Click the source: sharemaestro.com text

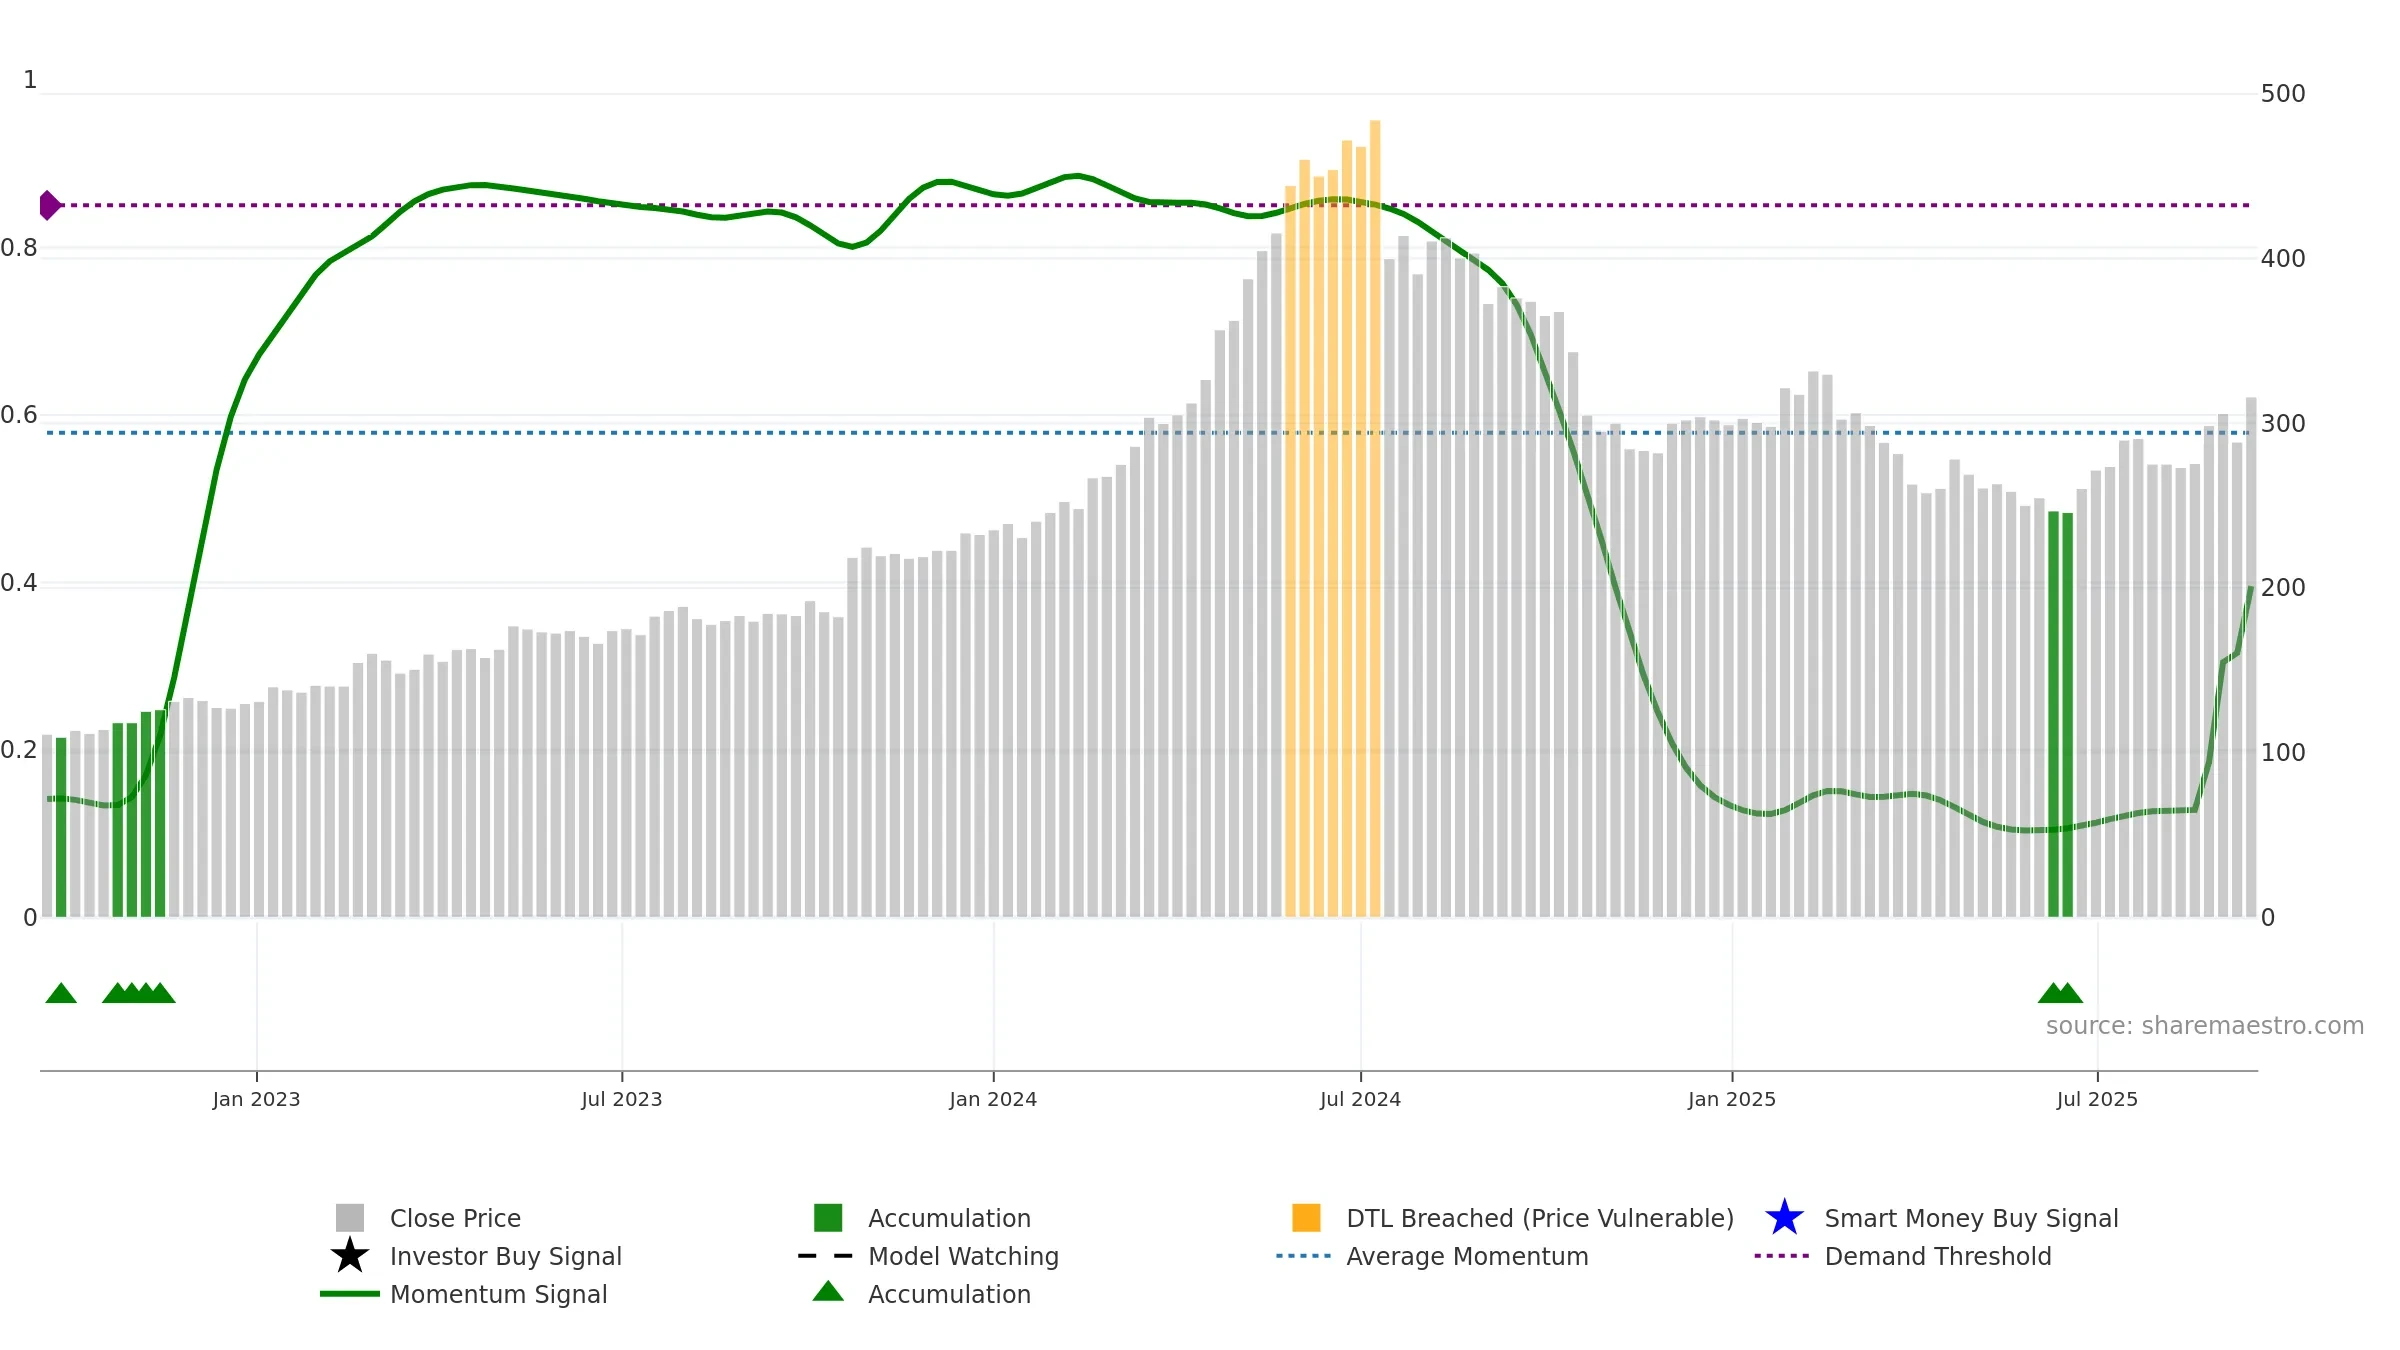tap(2205, 1026)
